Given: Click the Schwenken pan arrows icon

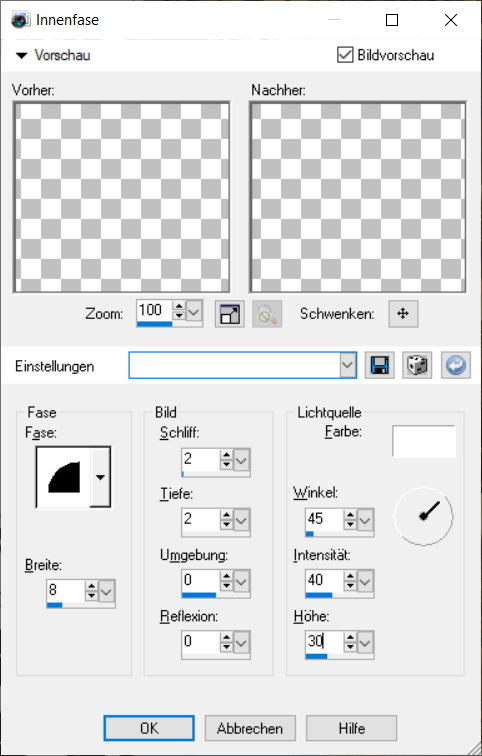Looking at the screenshot, I should pyautogui.click(x=403, y=314).
